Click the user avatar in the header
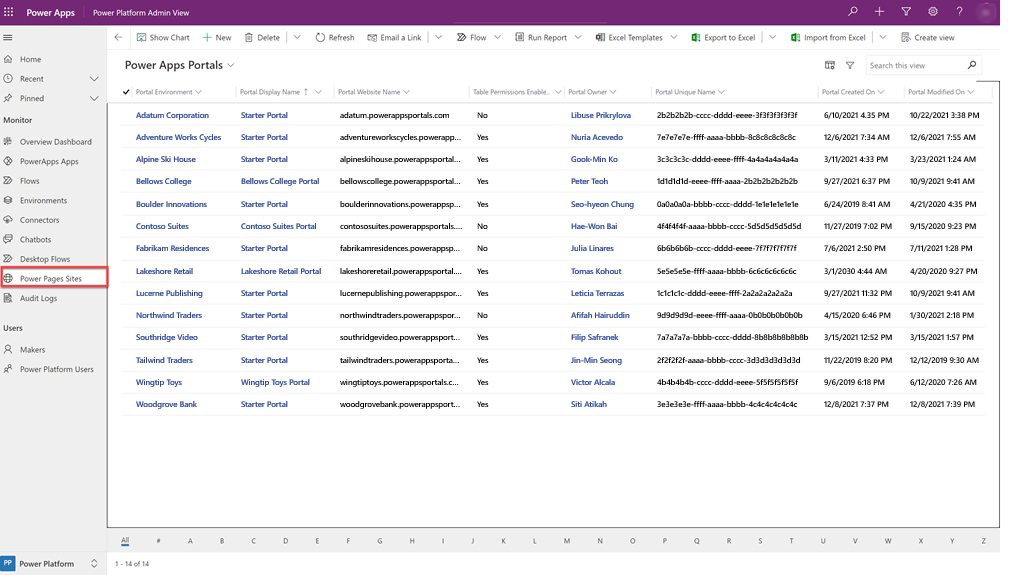 [x=986, y=12]
